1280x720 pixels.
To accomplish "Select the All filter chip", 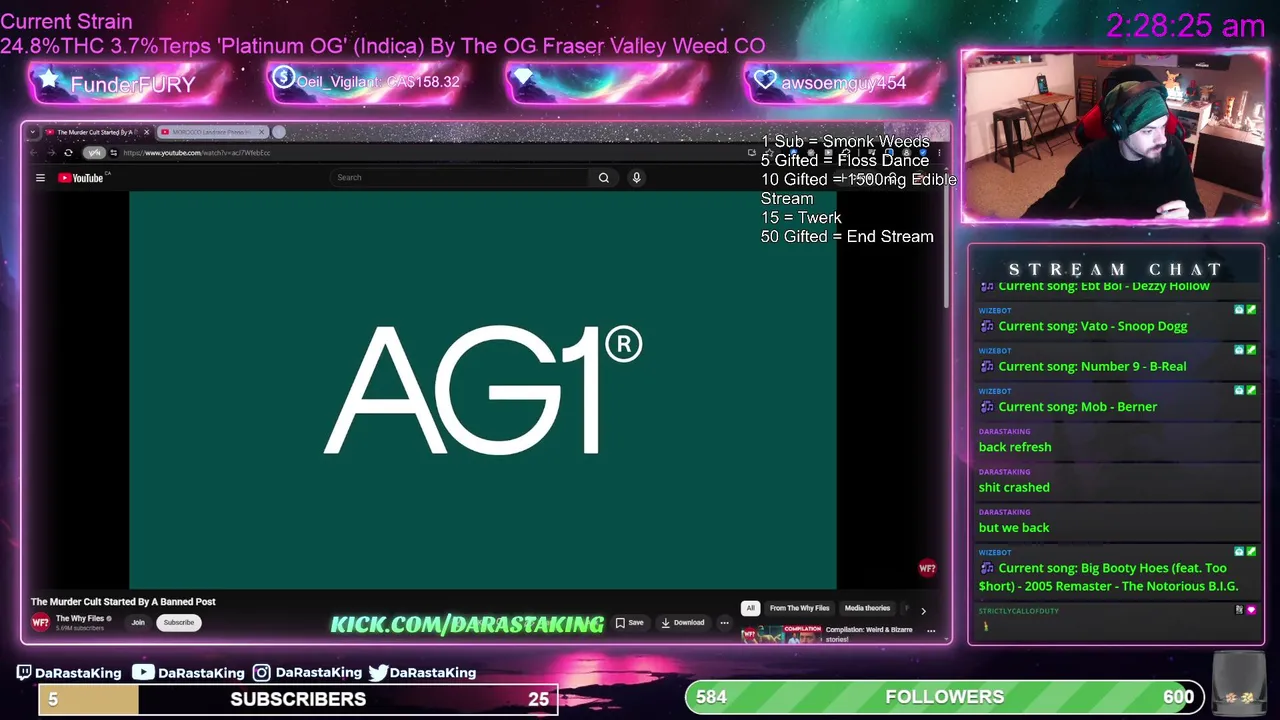I will [750, 608].
